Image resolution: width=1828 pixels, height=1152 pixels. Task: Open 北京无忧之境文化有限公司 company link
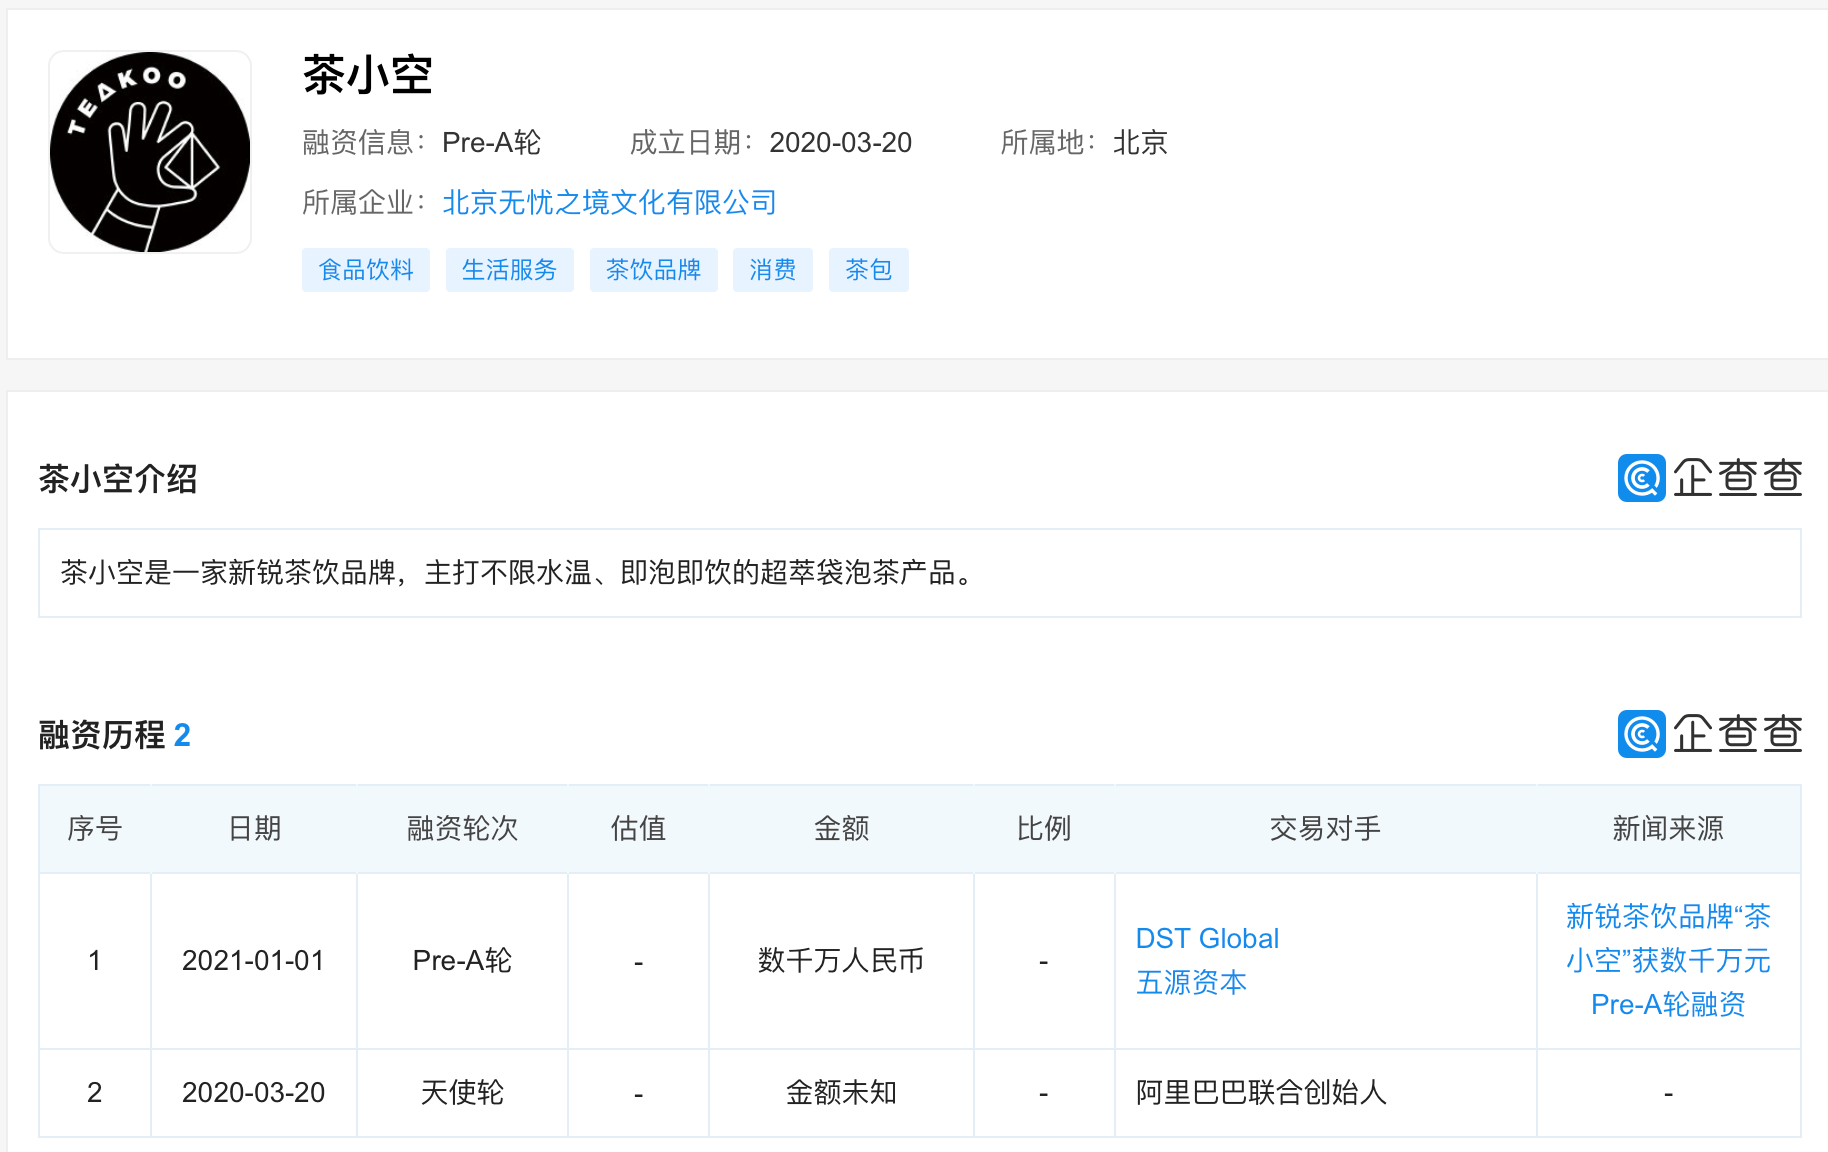tap(609, 203)
